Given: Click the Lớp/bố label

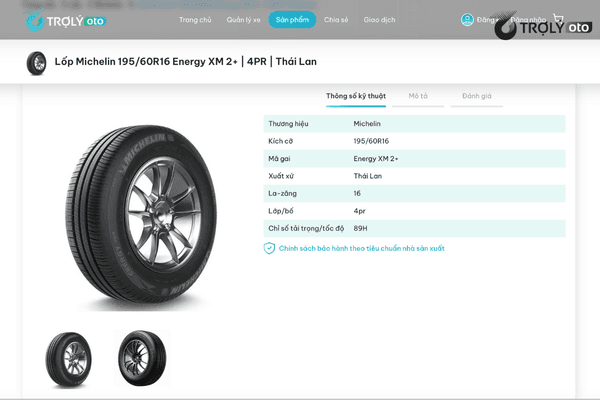Looking at the screenshot, I should [x=281, y=211].
